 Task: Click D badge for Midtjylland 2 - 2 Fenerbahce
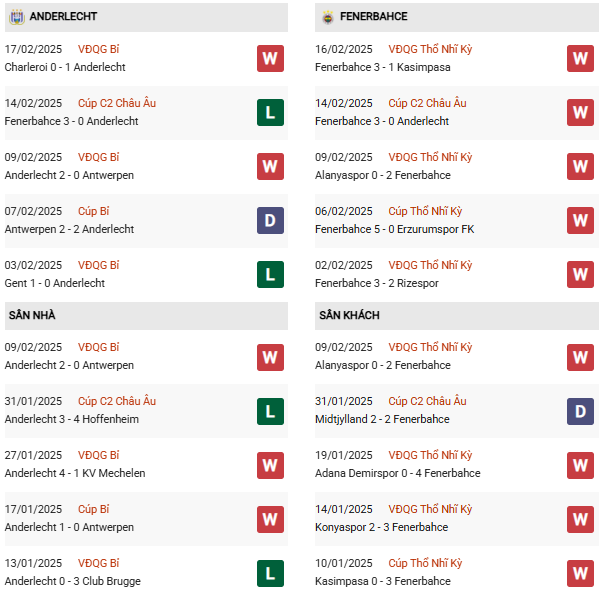click(580, 410)
